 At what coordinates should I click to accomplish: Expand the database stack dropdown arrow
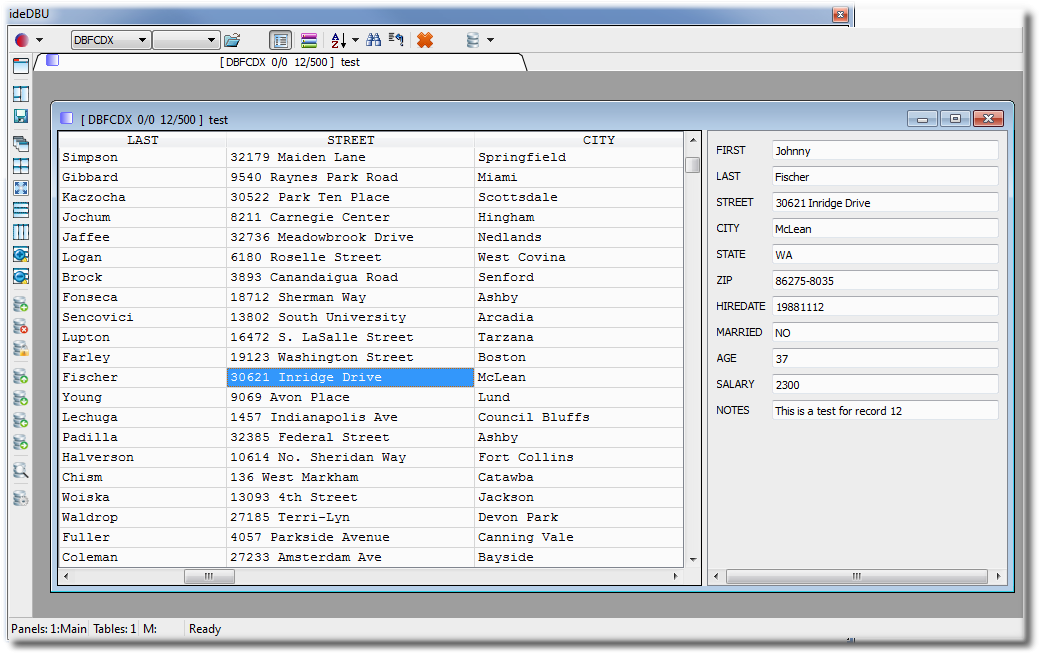(x=490, y=41)
